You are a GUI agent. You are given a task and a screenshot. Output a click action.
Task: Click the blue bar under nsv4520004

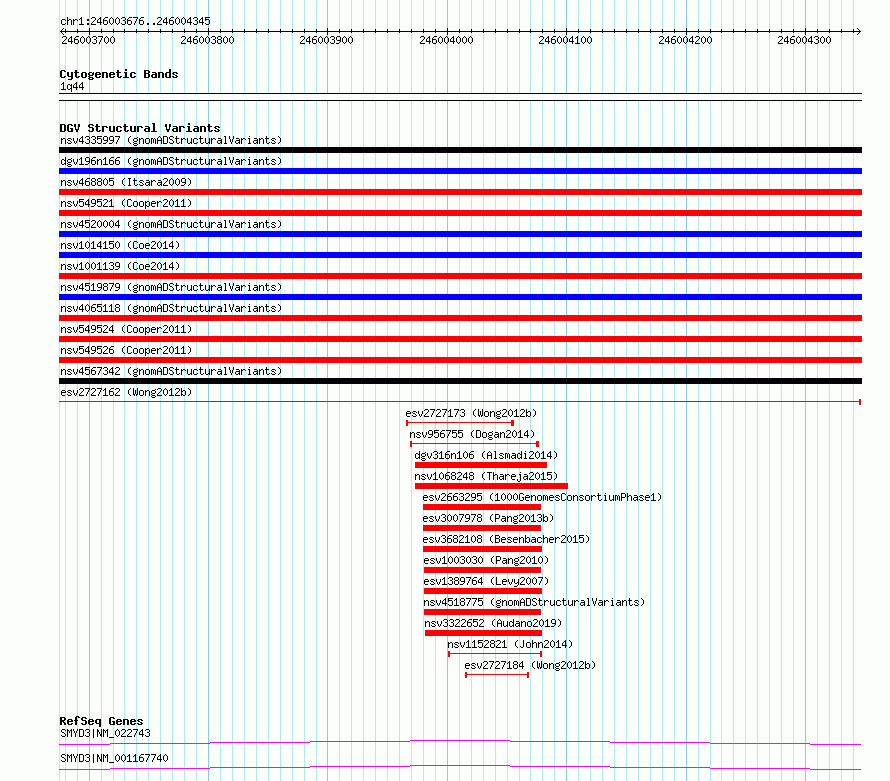click(x=460, y=234)
